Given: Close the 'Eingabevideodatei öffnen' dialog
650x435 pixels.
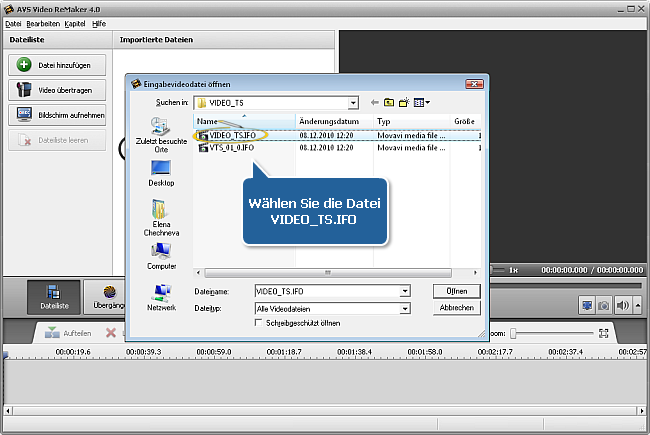Looking at the screenshot, I should pyautogui.click(x=474, y=84).
